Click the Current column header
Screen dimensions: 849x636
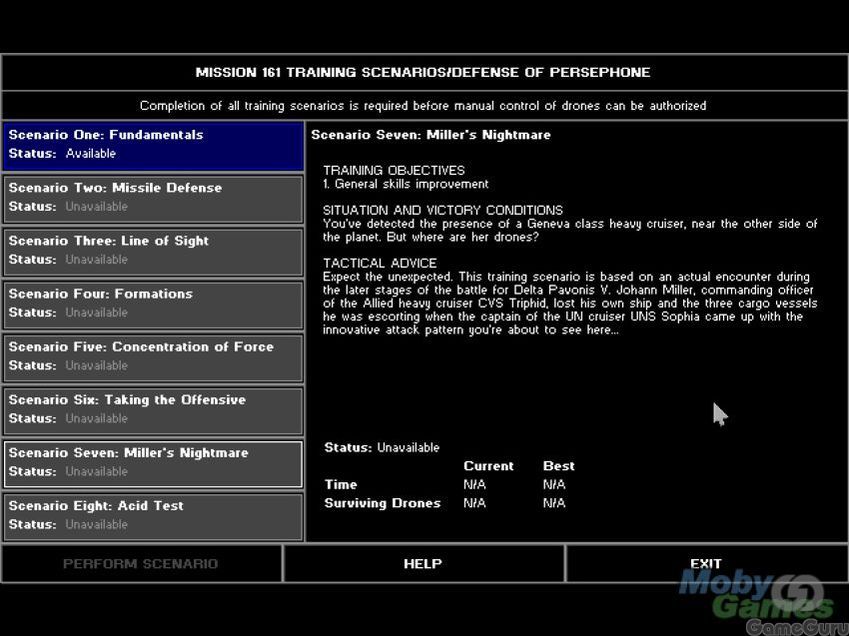click(488, 466)
